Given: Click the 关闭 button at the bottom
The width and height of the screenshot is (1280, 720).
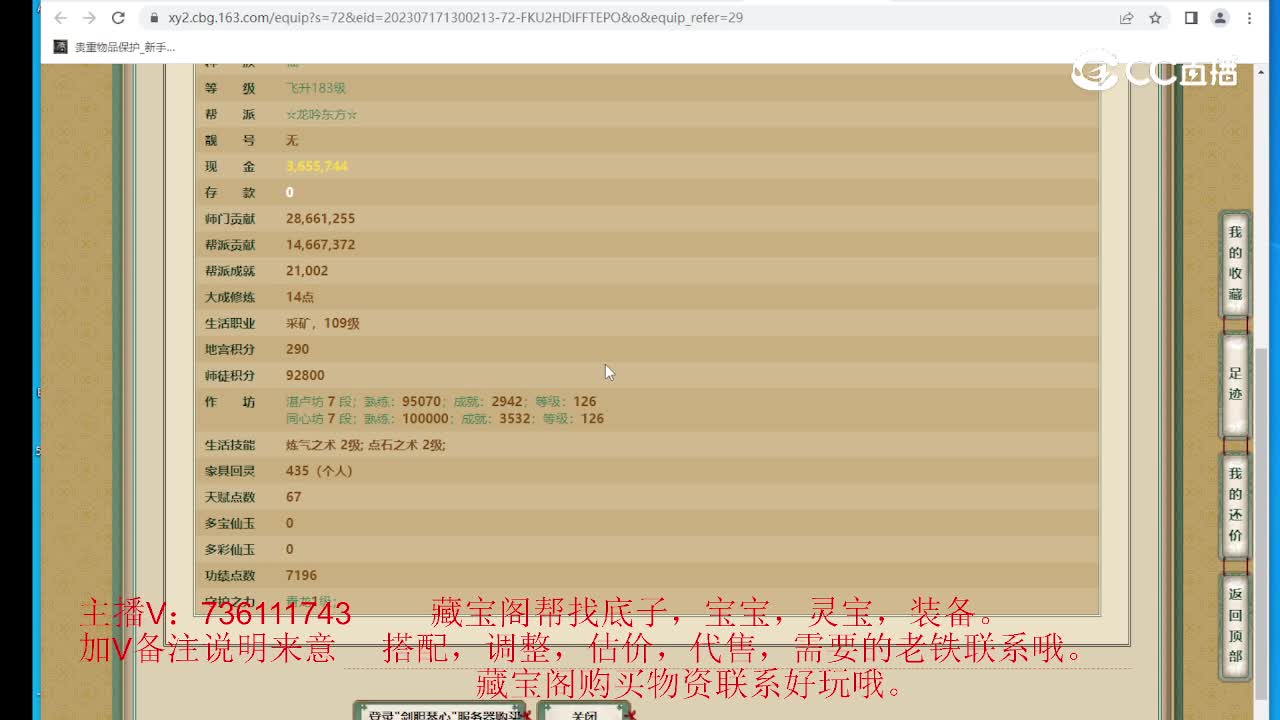Looking at the screenshot, I should click(585, 714).
